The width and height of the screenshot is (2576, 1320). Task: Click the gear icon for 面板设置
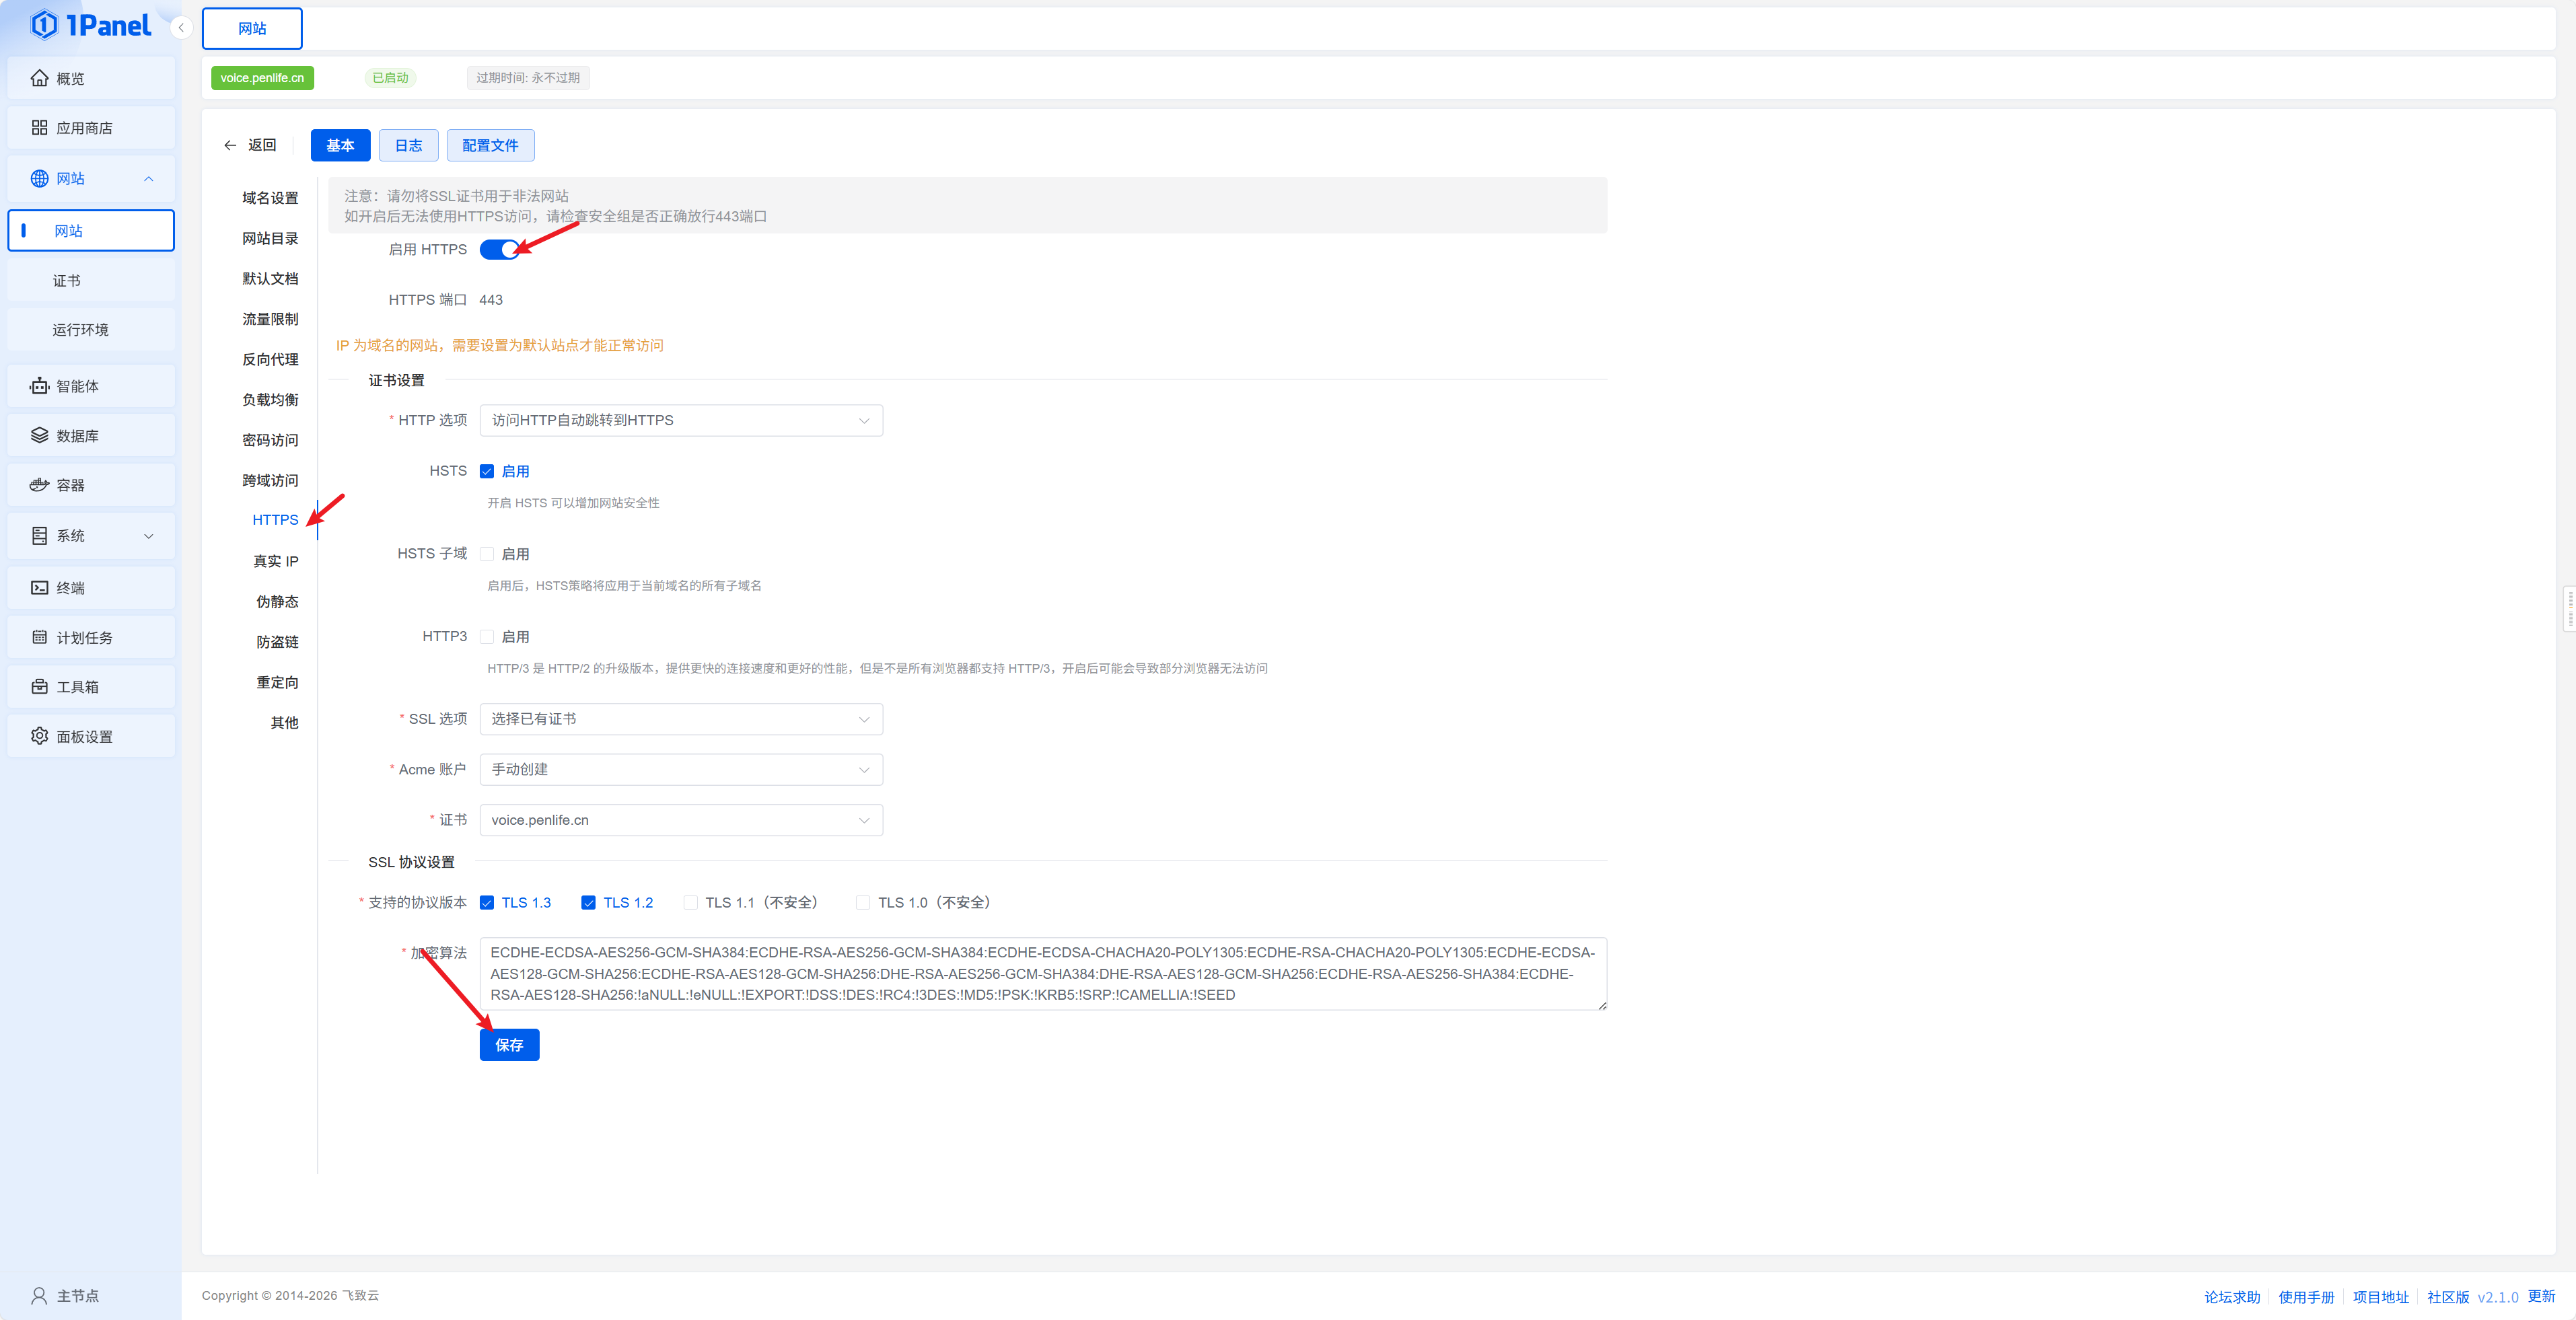click(39, 736)
